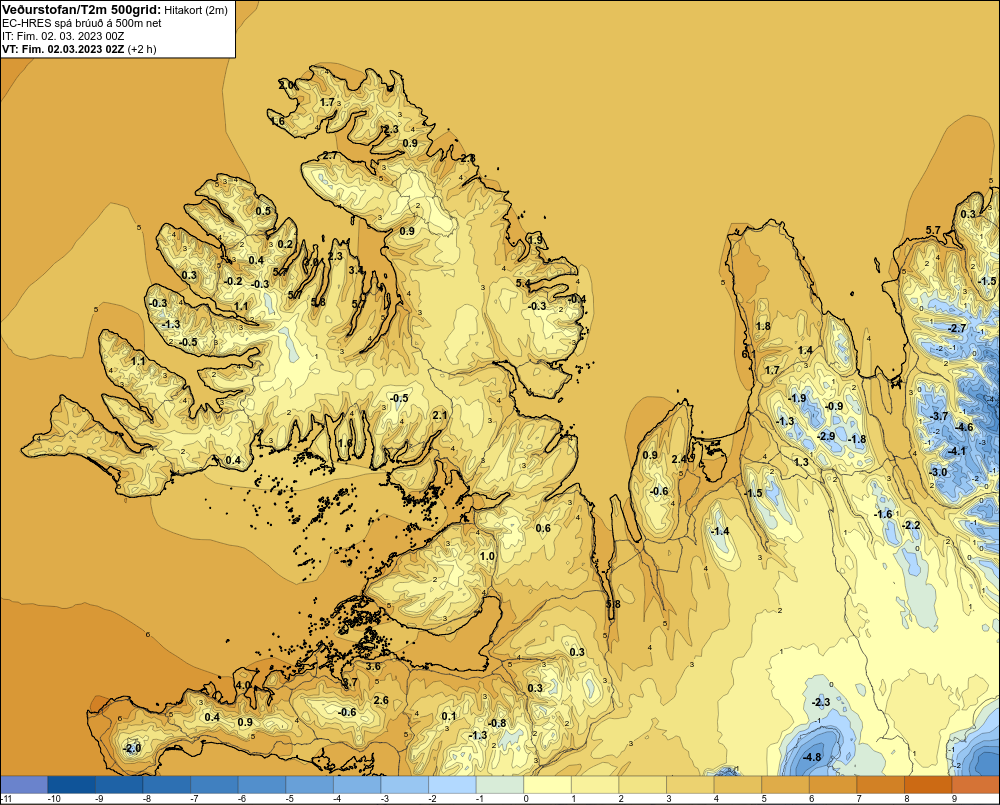Viewport: 1000px width, 805px height.
Task: Select the legend swatch between -11 and -10
Action: coord(24,784)
